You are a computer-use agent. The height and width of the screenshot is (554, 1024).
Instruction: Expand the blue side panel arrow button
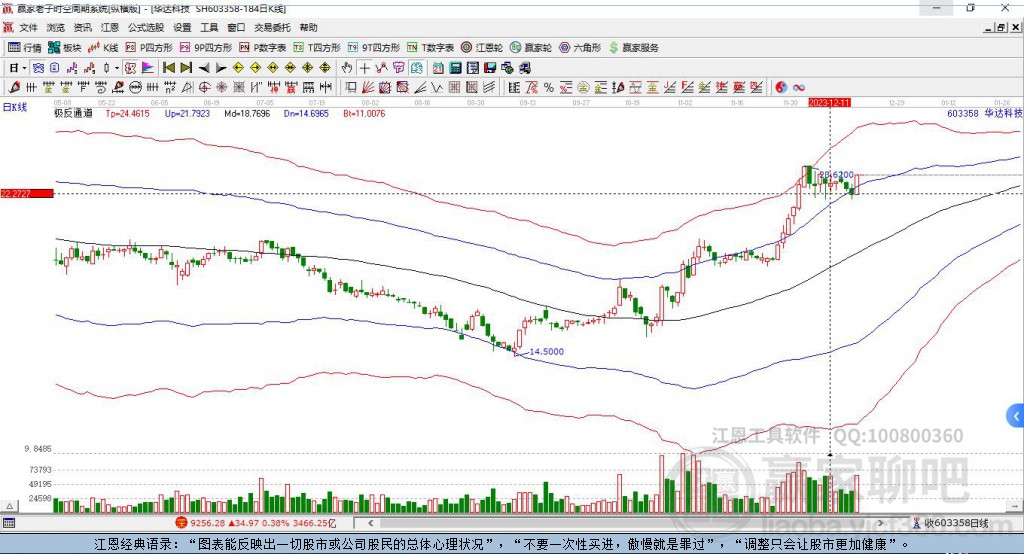coord(1016,416)
